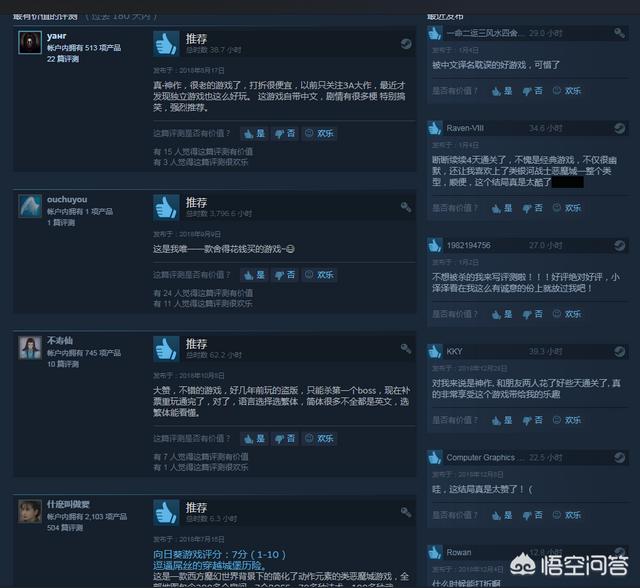Click the thumbs-up icon beside KKY's review
Screen dimensions: 640x588
(x=435, y=351)
